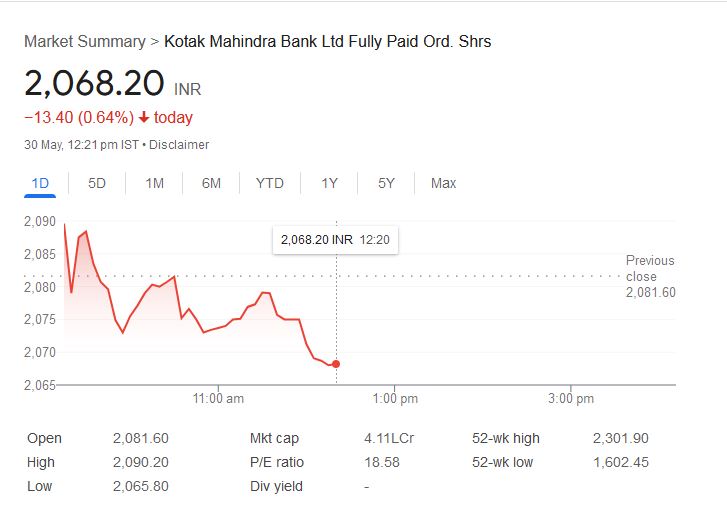Select the YTD tab
This screenshot has height=506, width=727.
269,183
